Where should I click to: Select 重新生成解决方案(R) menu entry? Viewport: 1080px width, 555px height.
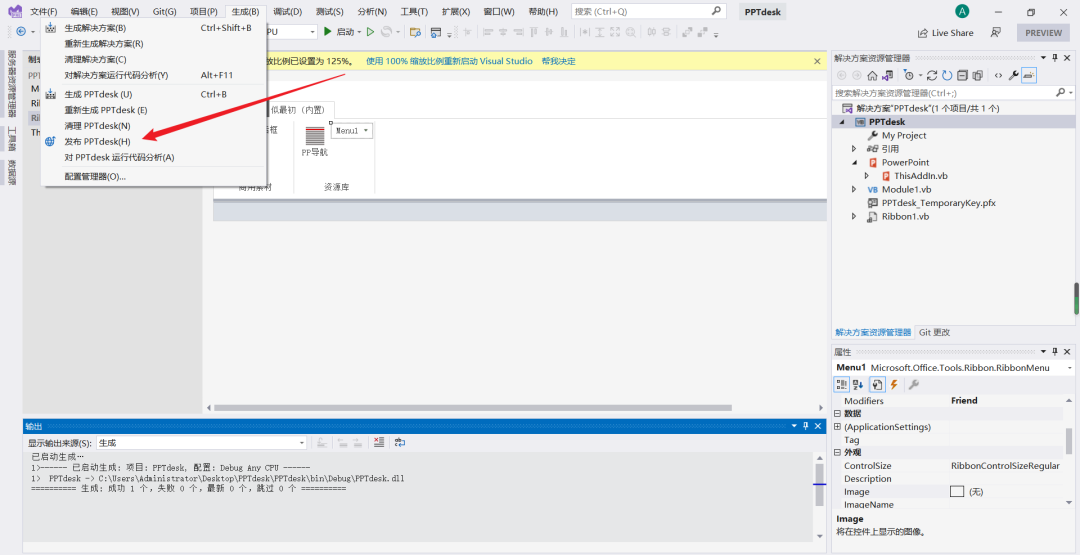pyautogui.click(x=153, y=43)
